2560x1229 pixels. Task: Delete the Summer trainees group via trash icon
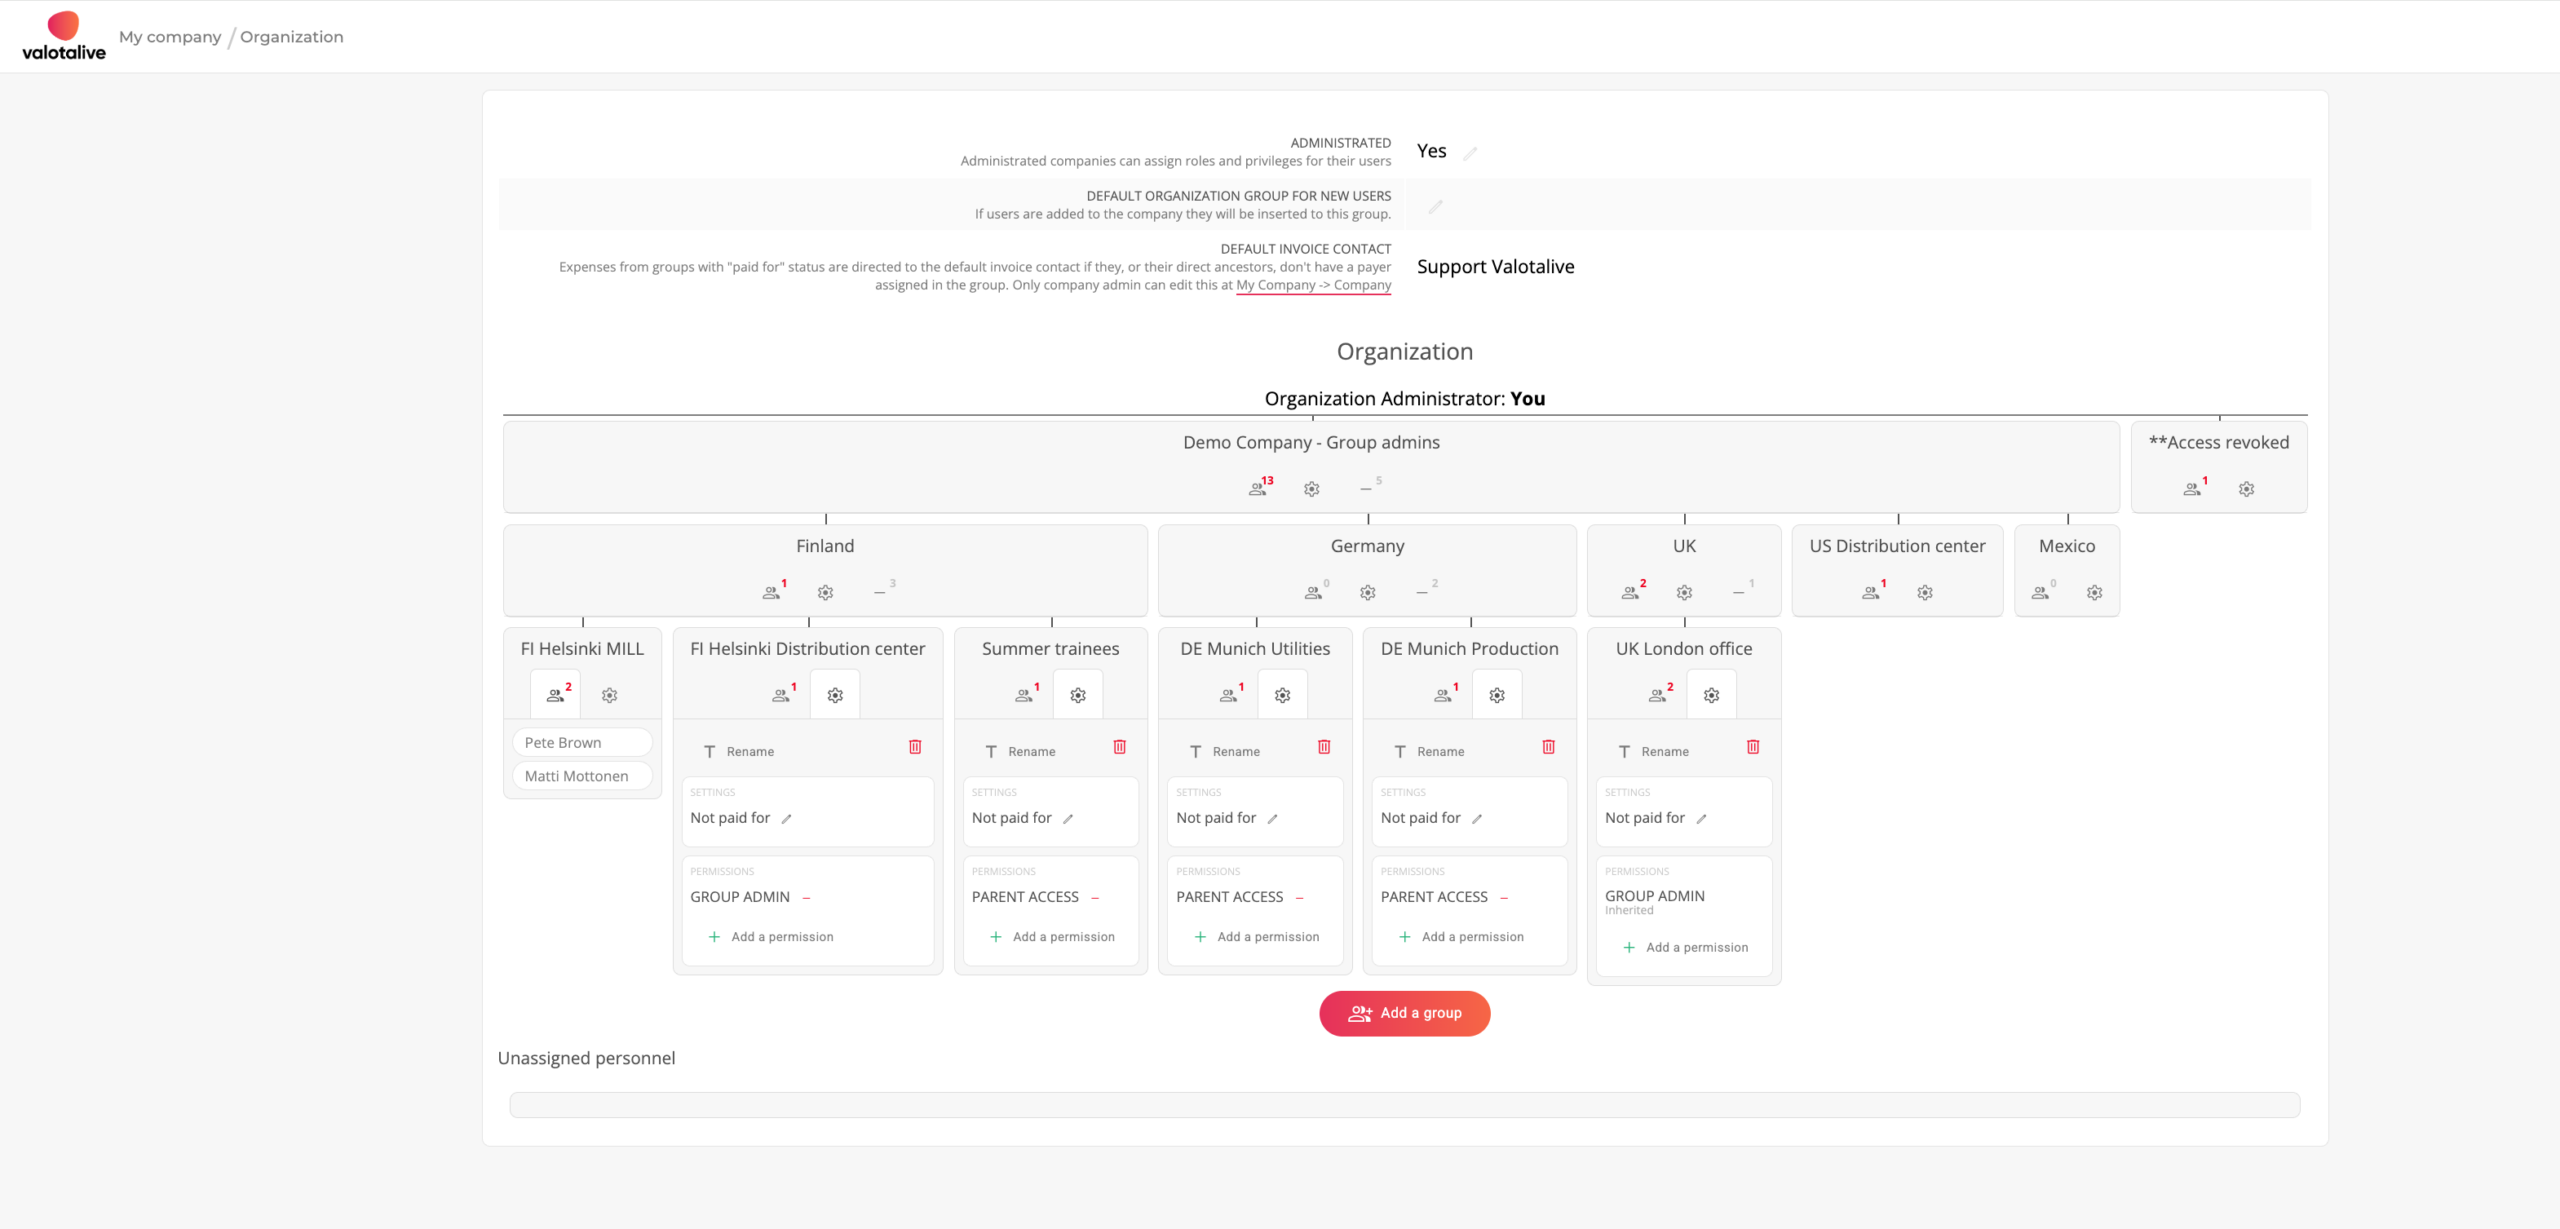[1120, 747]
